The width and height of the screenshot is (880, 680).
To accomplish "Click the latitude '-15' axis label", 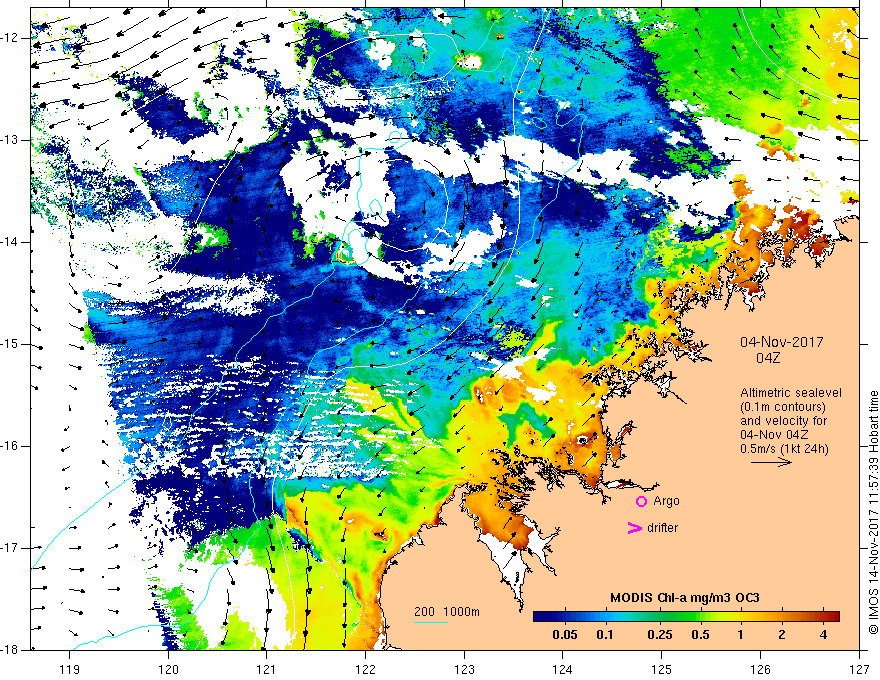I will (x=10, y=344).
